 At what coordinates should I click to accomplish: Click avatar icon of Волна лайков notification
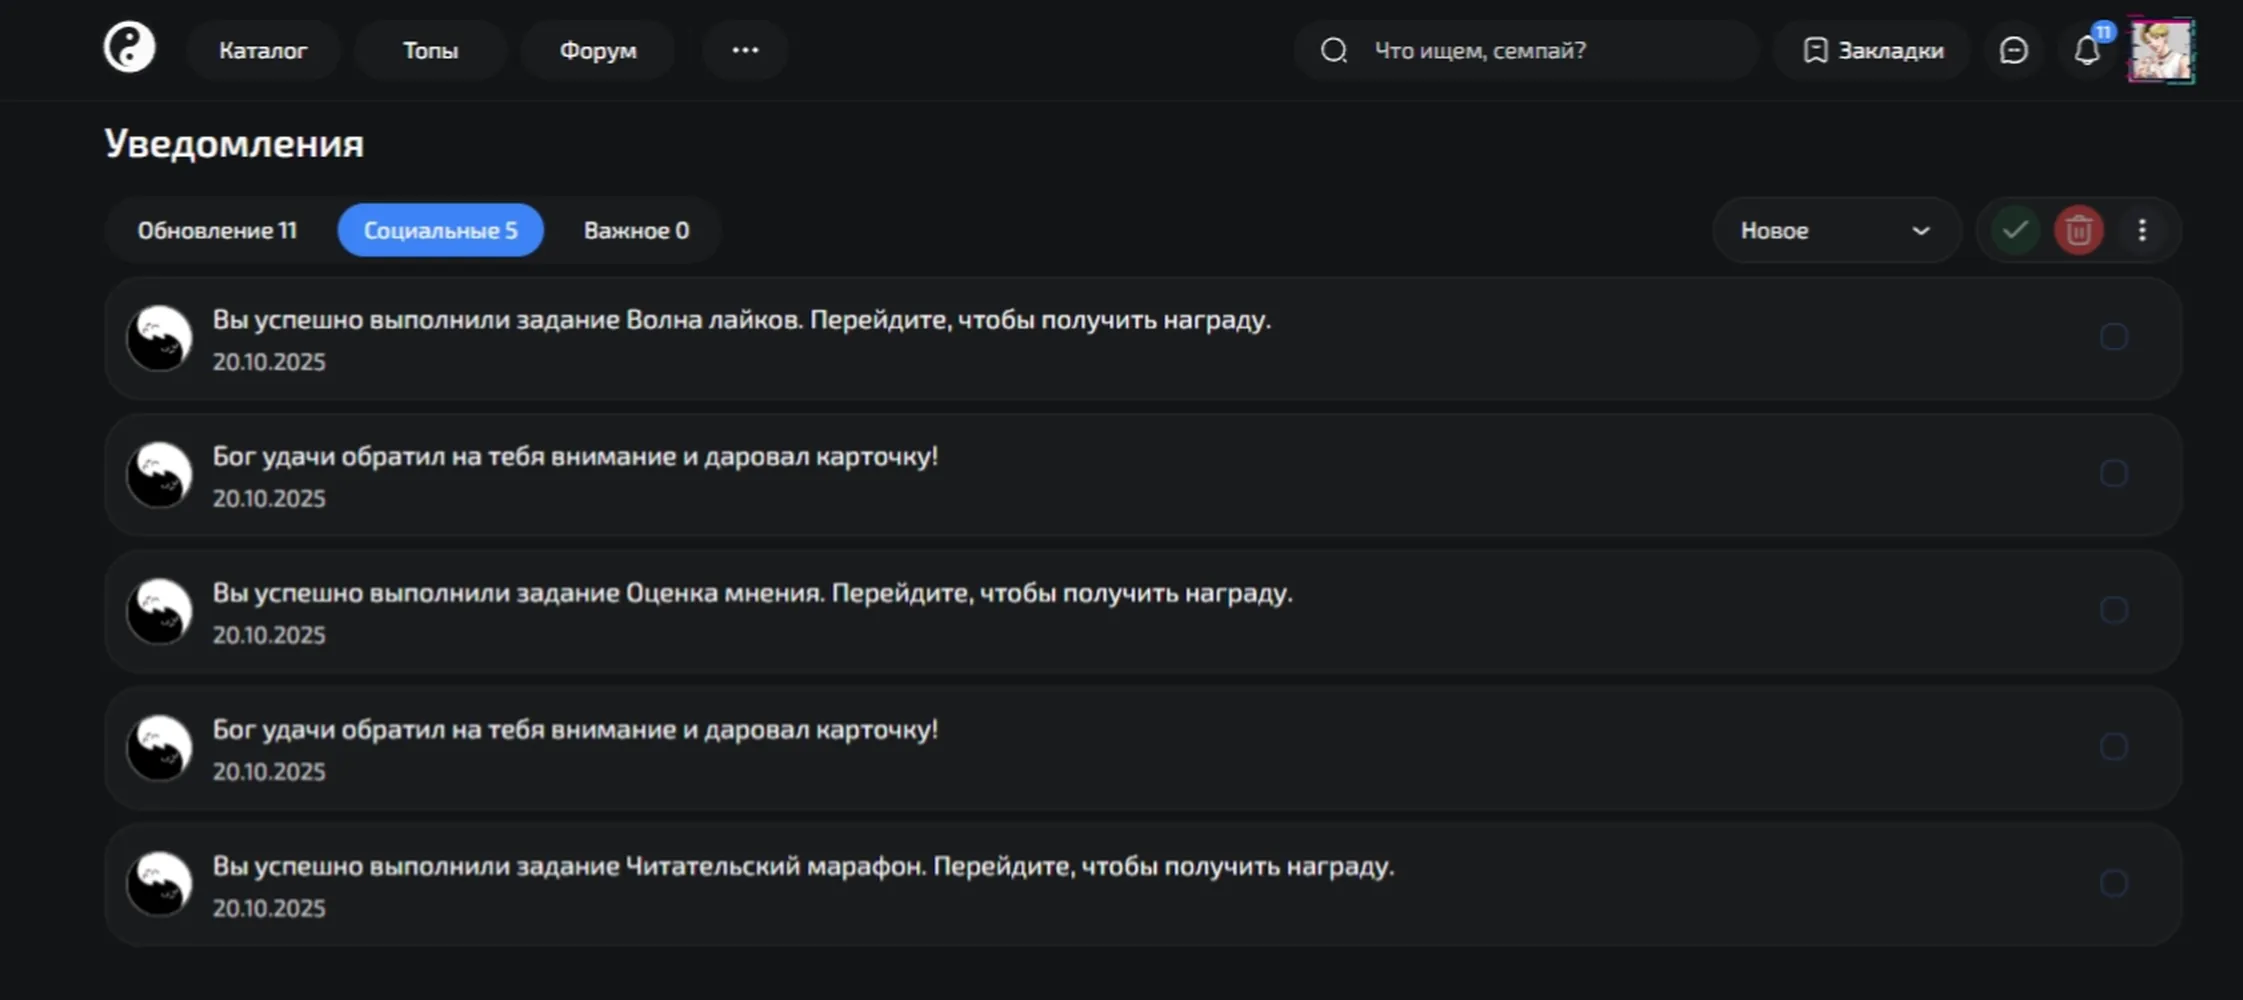tap(159, 338)
